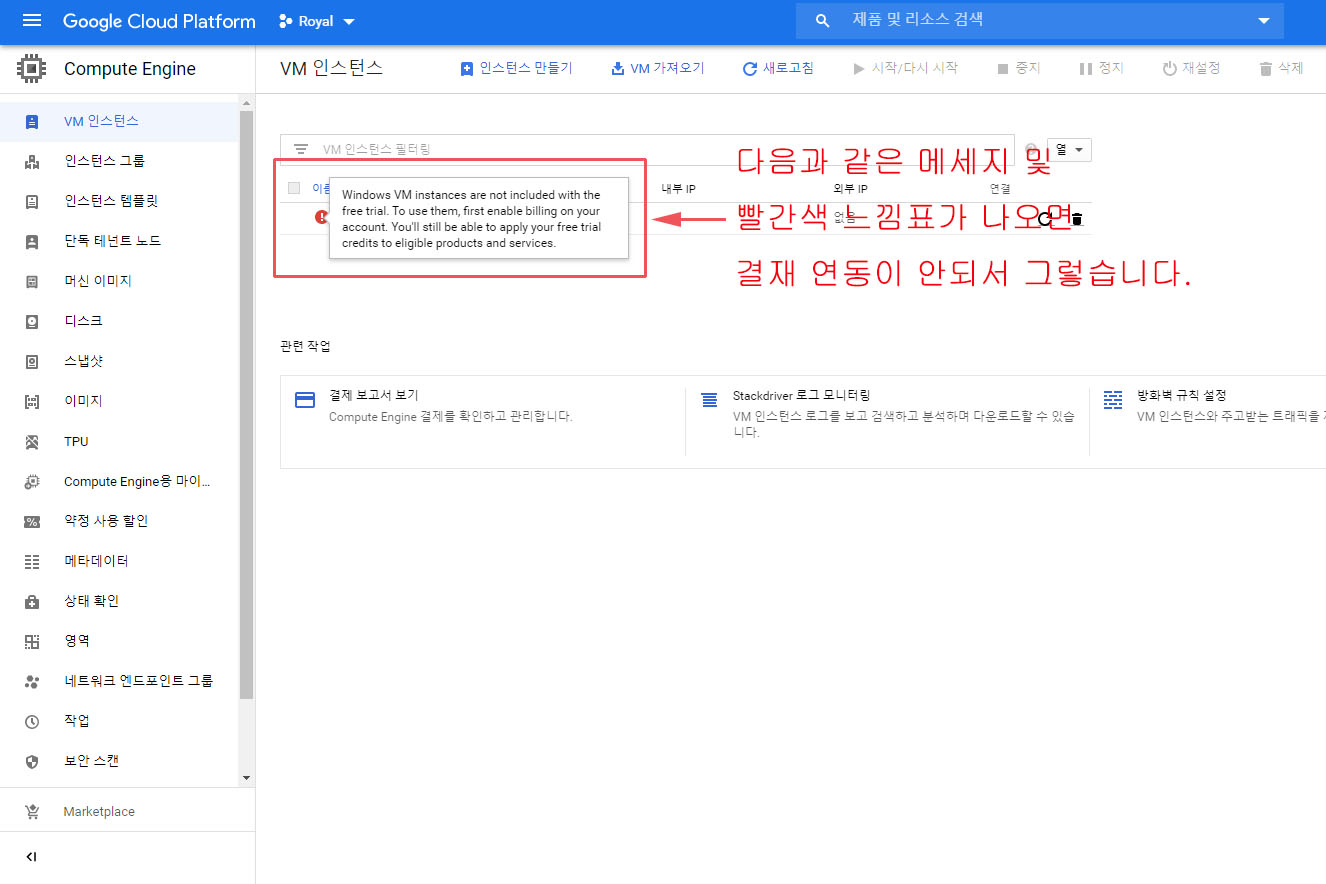Open the Marketplace link
The image size is (1326, 884).
tap(99, 811)
